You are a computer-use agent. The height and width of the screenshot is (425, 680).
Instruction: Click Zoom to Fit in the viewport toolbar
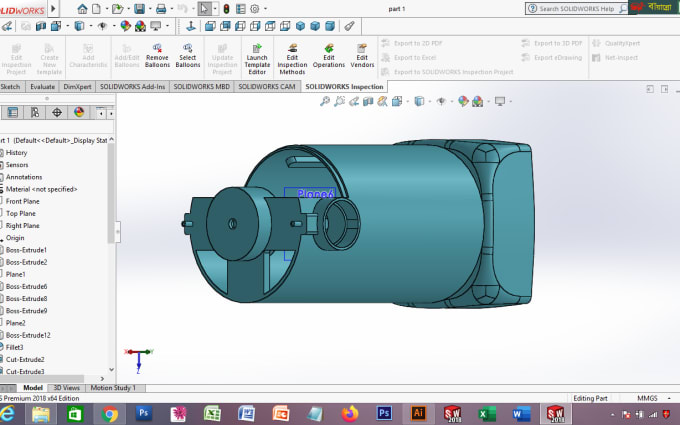click(x=324, y=101)
